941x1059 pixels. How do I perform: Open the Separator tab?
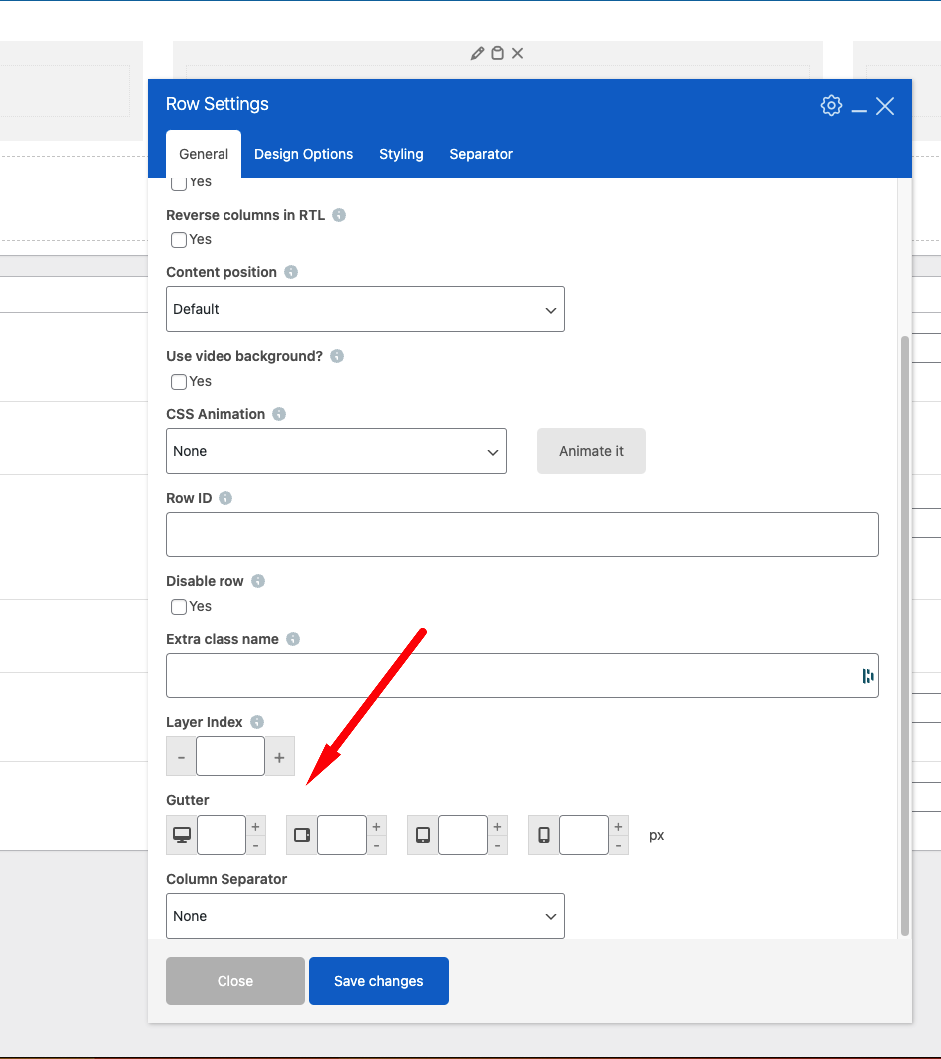coord(481,154)
